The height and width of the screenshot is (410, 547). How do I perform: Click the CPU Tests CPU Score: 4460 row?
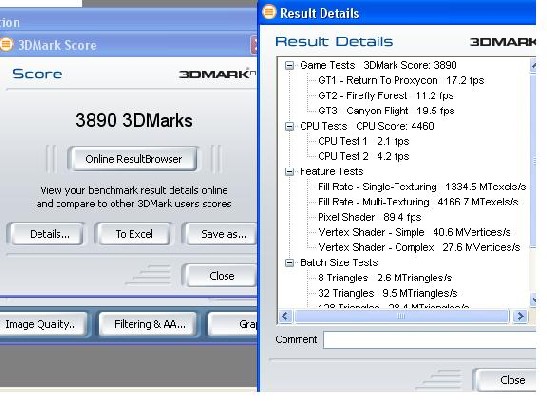(x=367, y=126)
